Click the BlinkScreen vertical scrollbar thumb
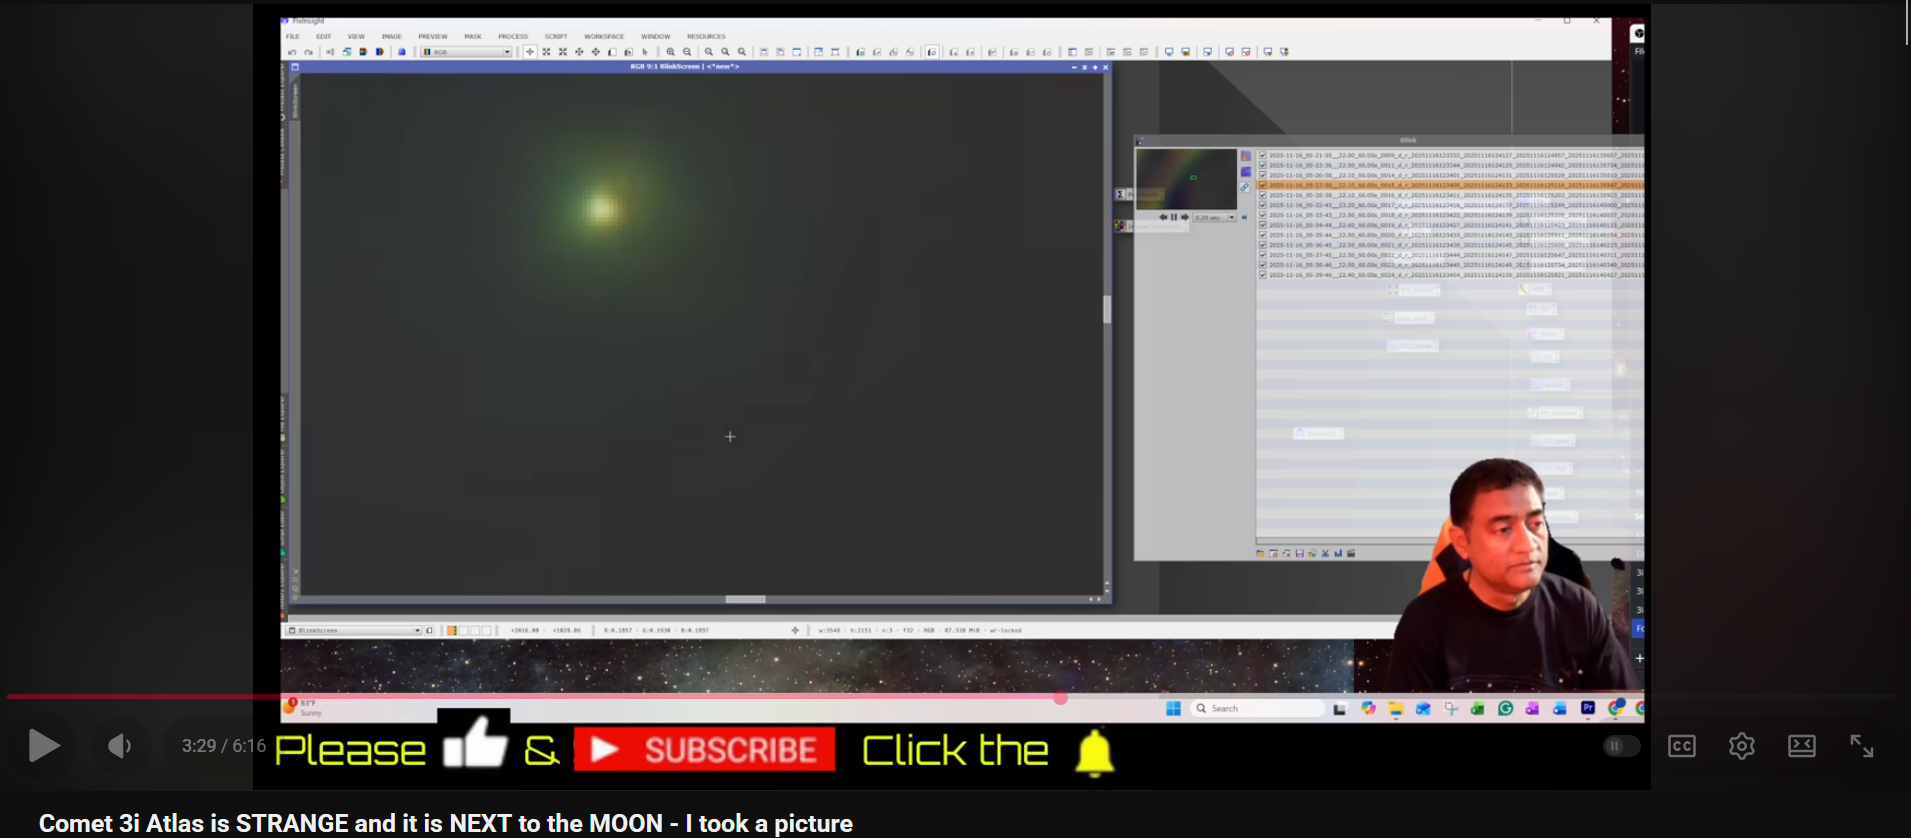The image size is (1911, 838). coord(1107,309)
